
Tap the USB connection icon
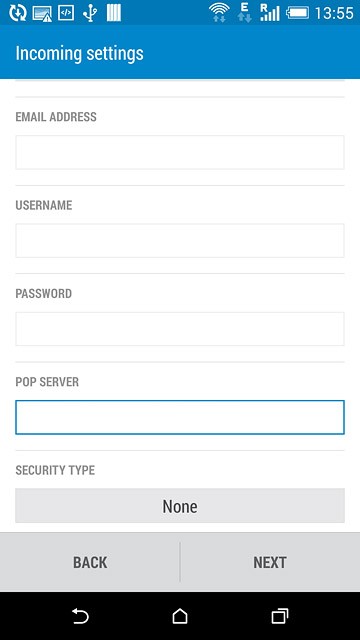[x=90, y=13]
